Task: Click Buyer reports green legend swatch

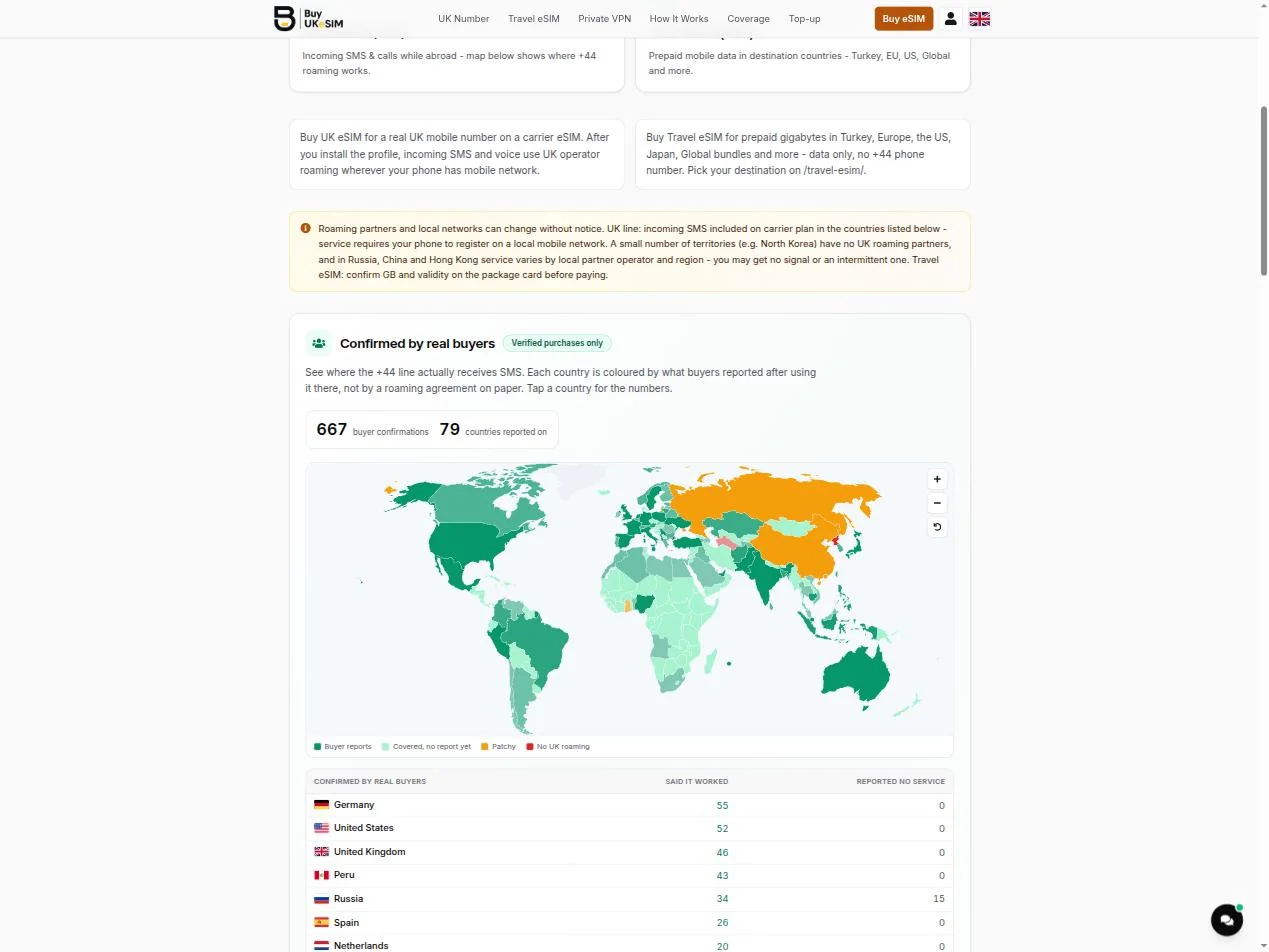Action: (x=318, y=746)
